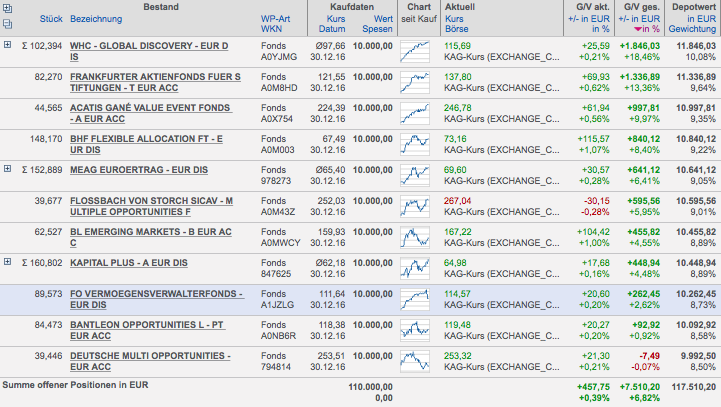Sort G/V ges. by +/- in EUR
Viewport: 721px width, 407px height.
639,19
